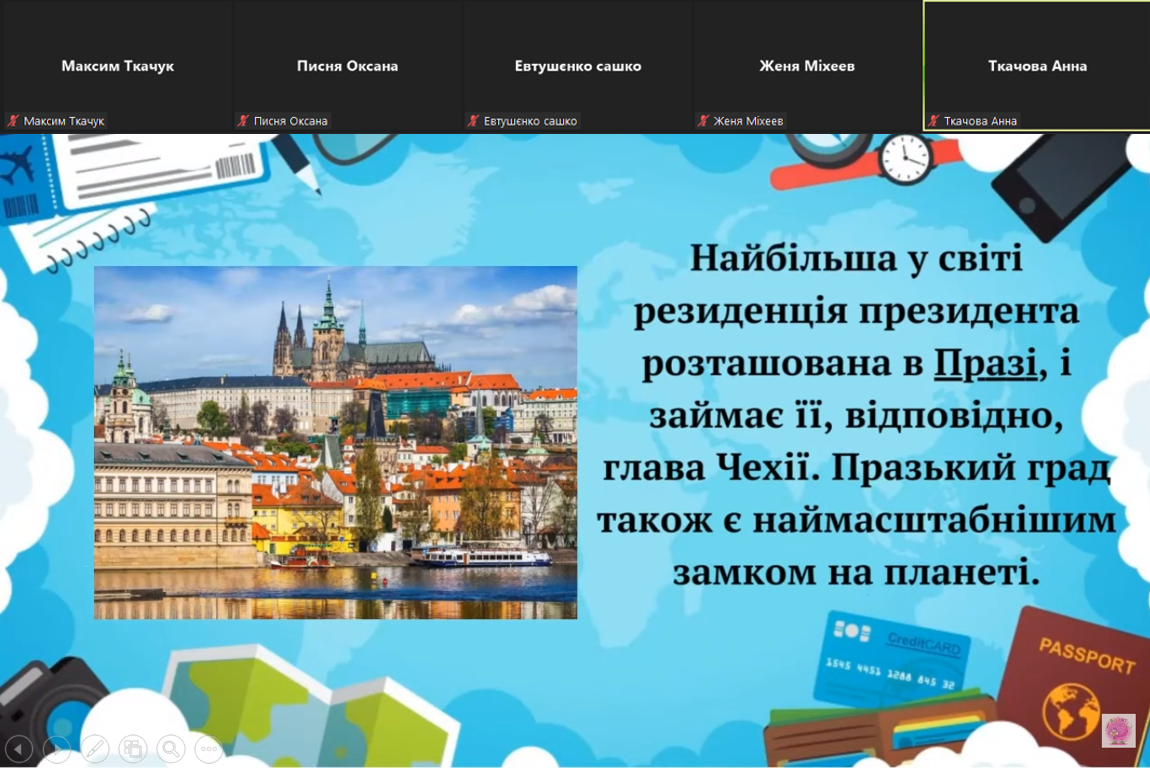1150x768 pixels.
Task: Select the Максим Ткачук participant tile
Action: pos(115,66)
